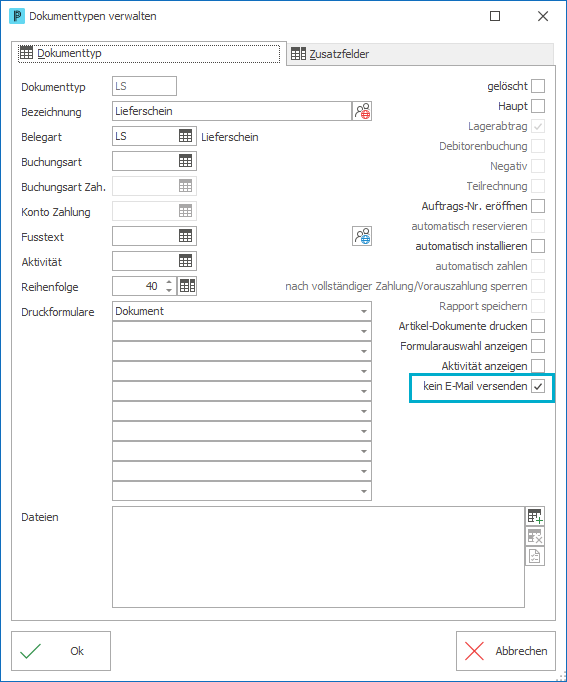Select the Dokumenttyp tab

[149, 53]
